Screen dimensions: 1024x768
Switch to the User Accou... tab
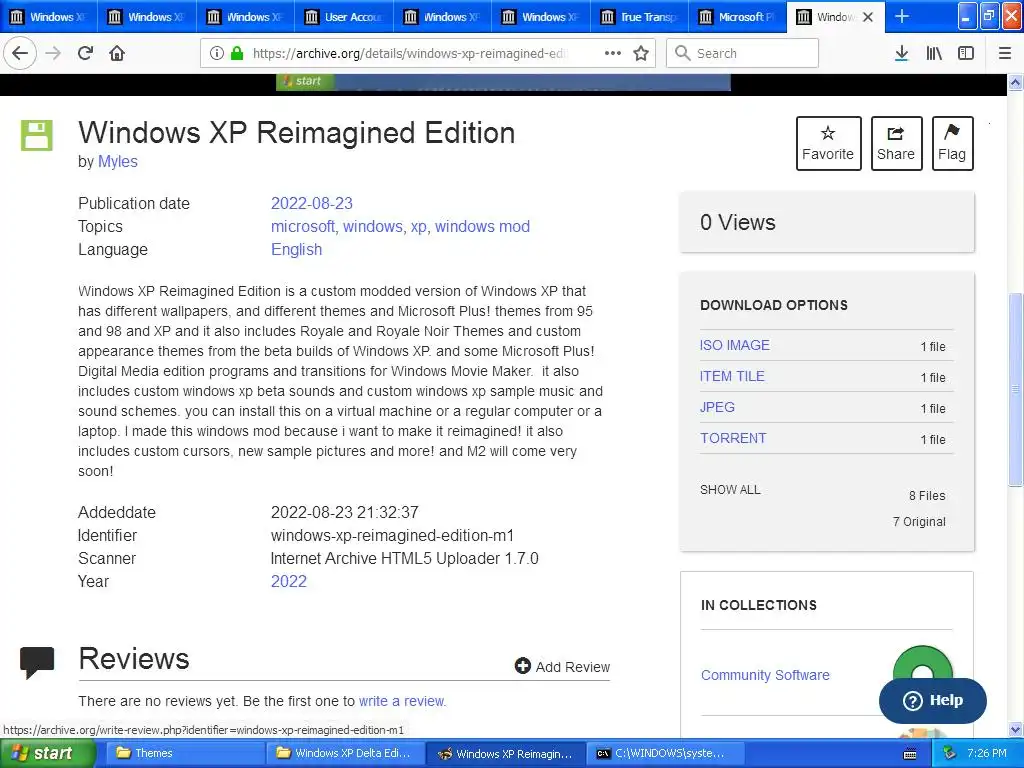coord(344,16)
